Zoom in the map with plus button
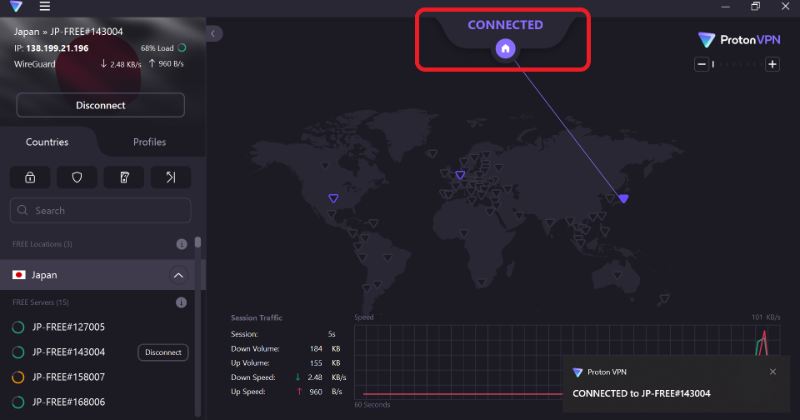Image resolution: width=800 pixels, height=420 pixels. [x=772, y=65]
